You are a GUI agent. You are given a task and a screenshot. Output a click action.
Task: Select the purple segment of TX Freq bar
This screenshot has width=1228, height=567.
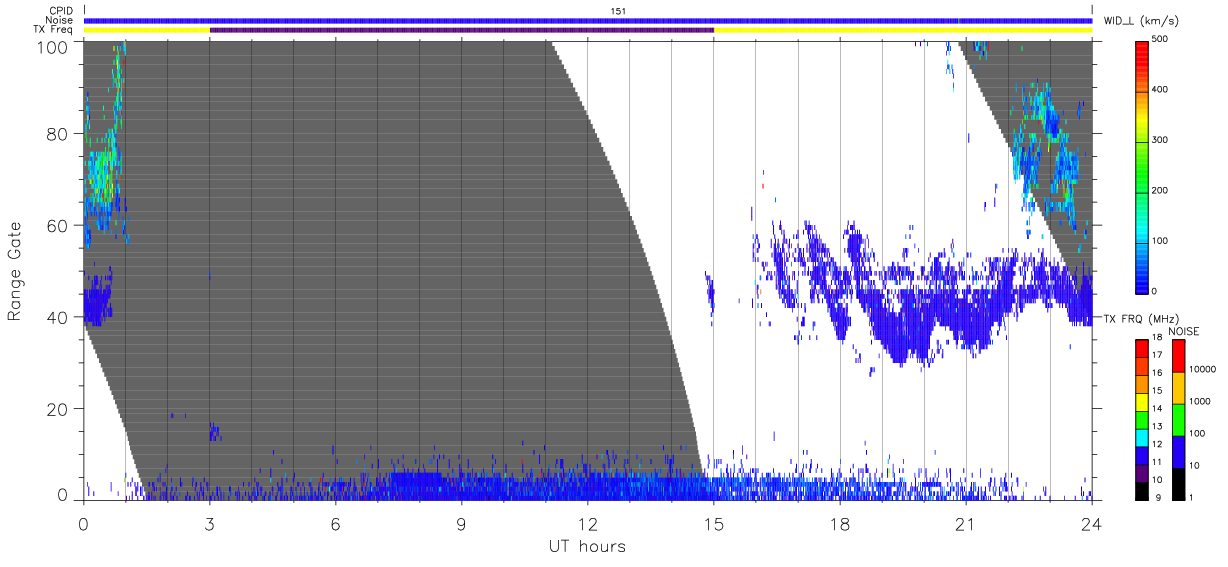pyautogui.click(x=461, y=30)
